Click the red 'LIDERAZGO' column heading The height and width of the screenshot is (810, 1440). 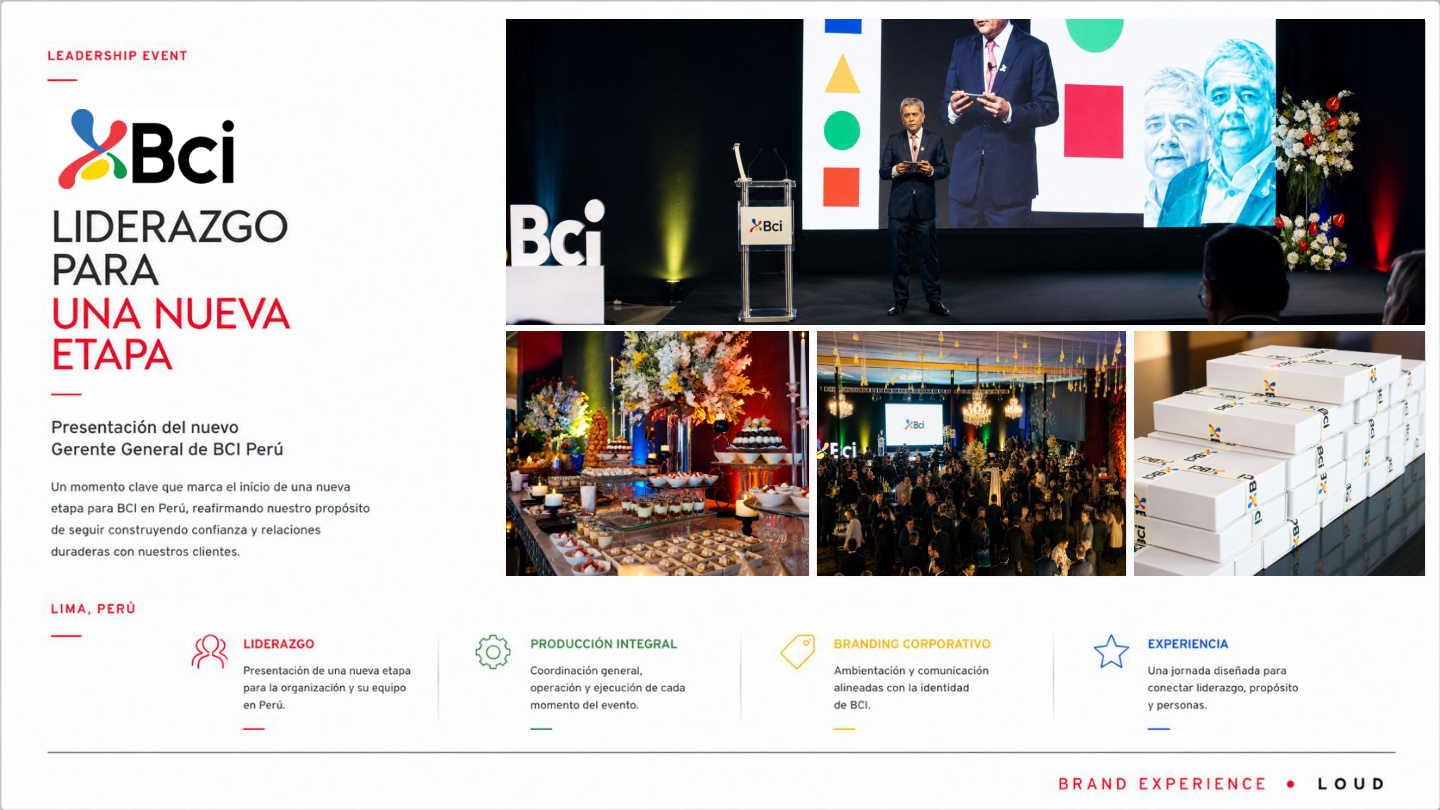(279, 644)
